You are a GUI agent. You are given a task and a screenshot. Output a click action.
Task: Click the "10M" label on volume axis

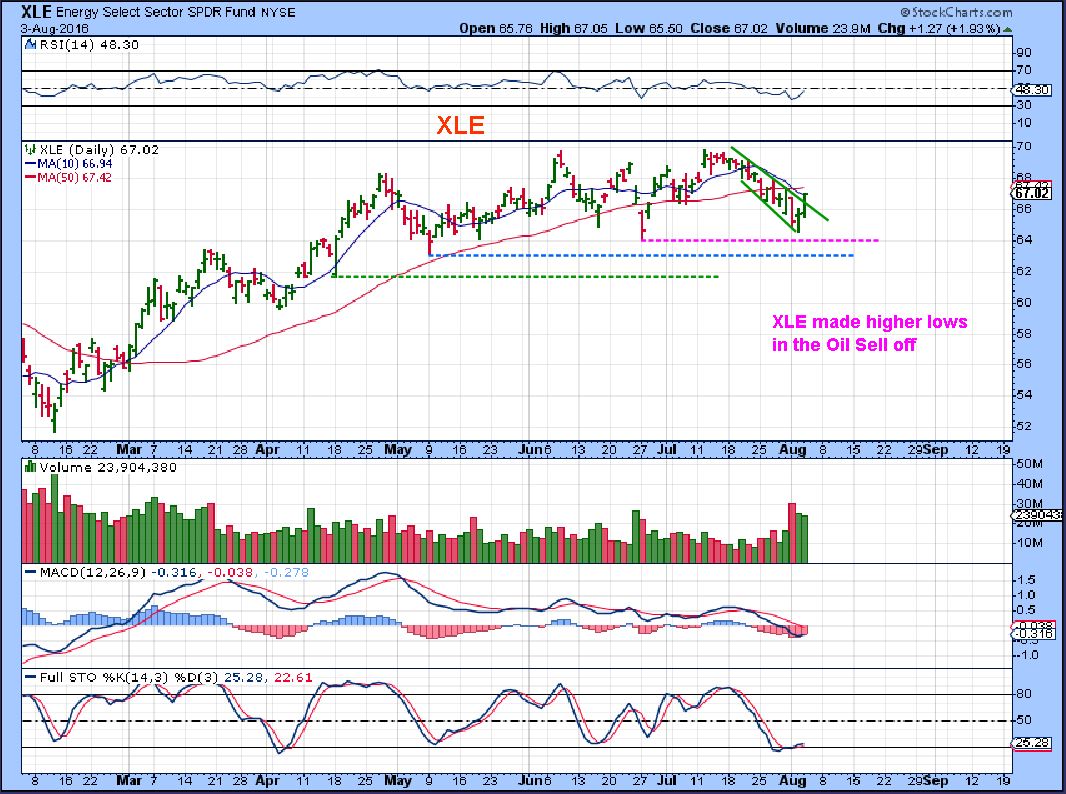coord(1030,542)
